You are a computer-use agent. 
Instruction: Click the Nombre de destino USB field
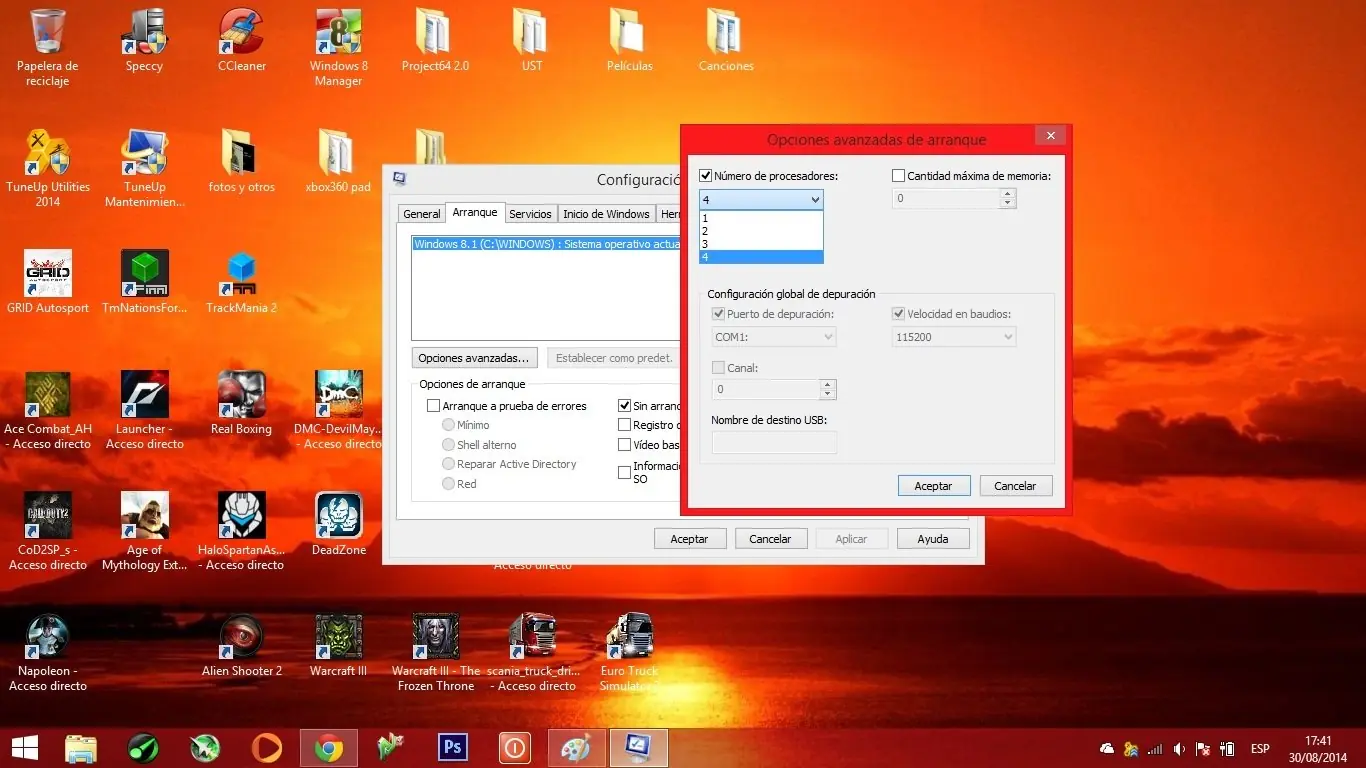pyautogui.click(x=774, y=442)
